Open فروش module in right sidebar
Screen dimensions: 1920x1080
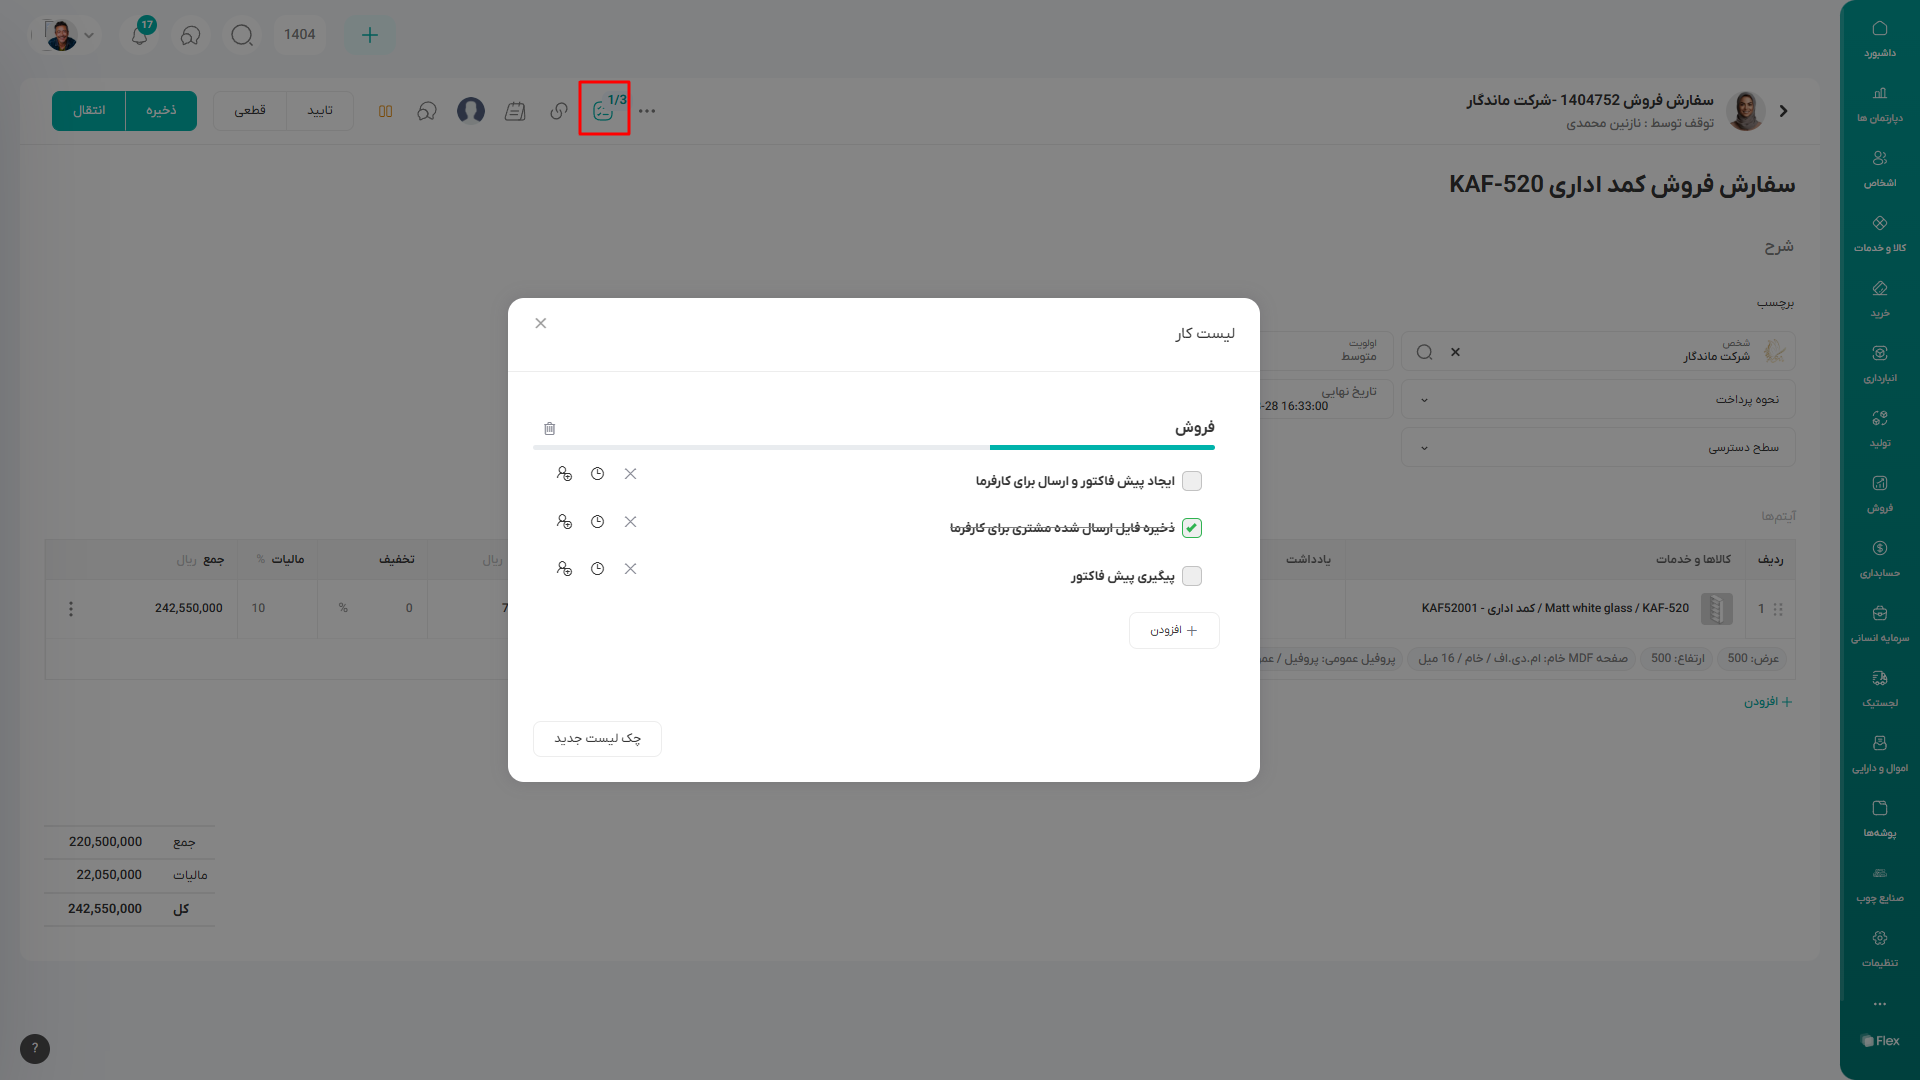click(x=1879, y=494)
